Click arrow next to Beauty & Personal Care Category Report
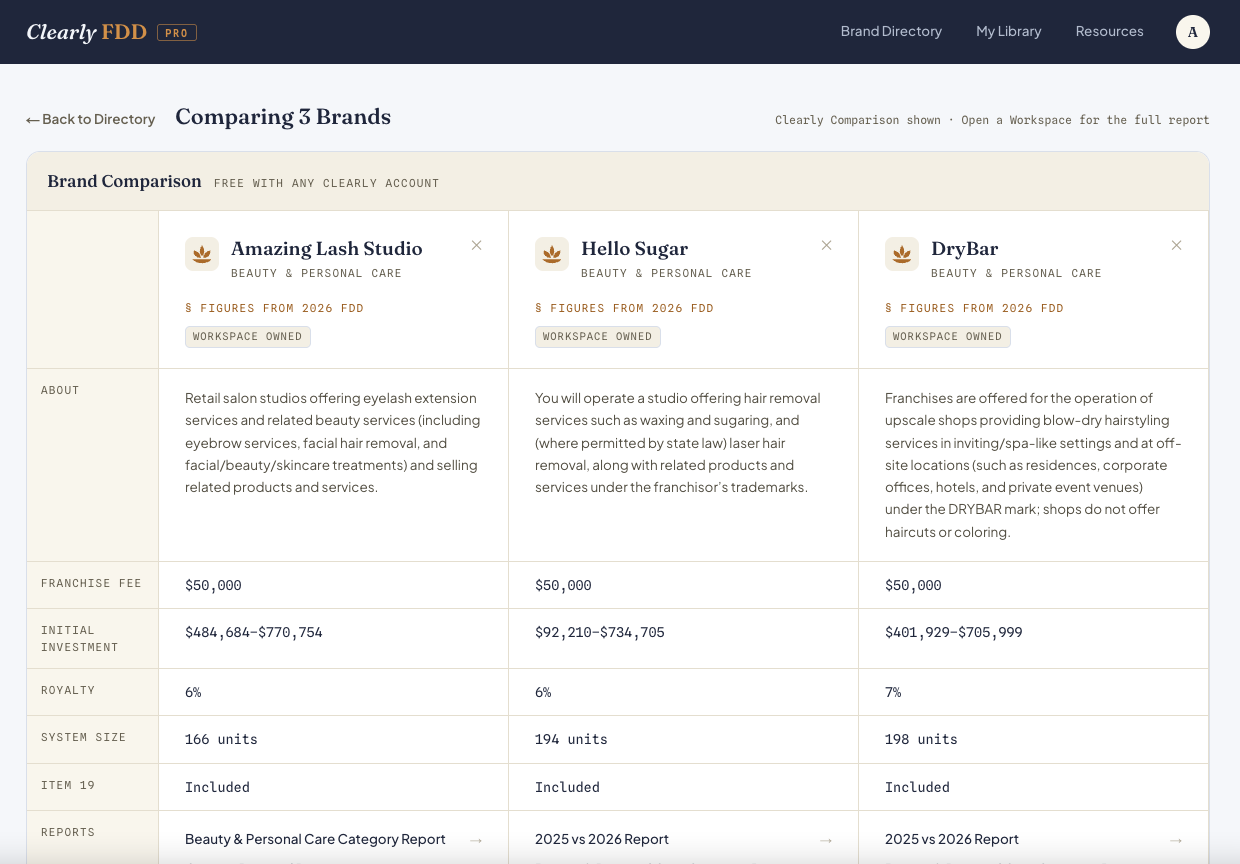 476,840
